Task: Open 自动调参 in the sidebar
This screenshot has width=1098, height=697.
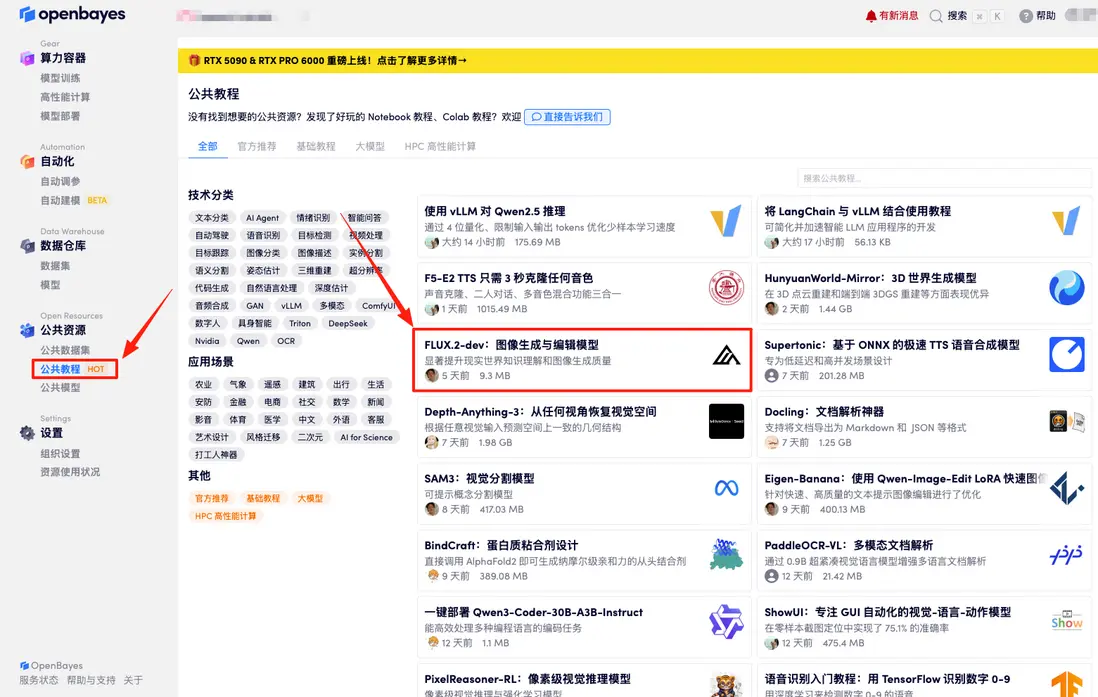Action: coord(60,181)
